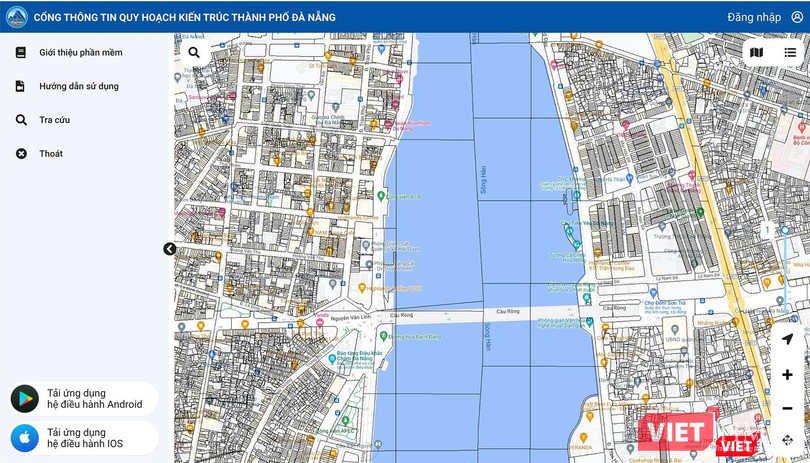This screenshot has width=810, height=463.
Task: Click the locate-me arrow icon
Action: (787, 340)
